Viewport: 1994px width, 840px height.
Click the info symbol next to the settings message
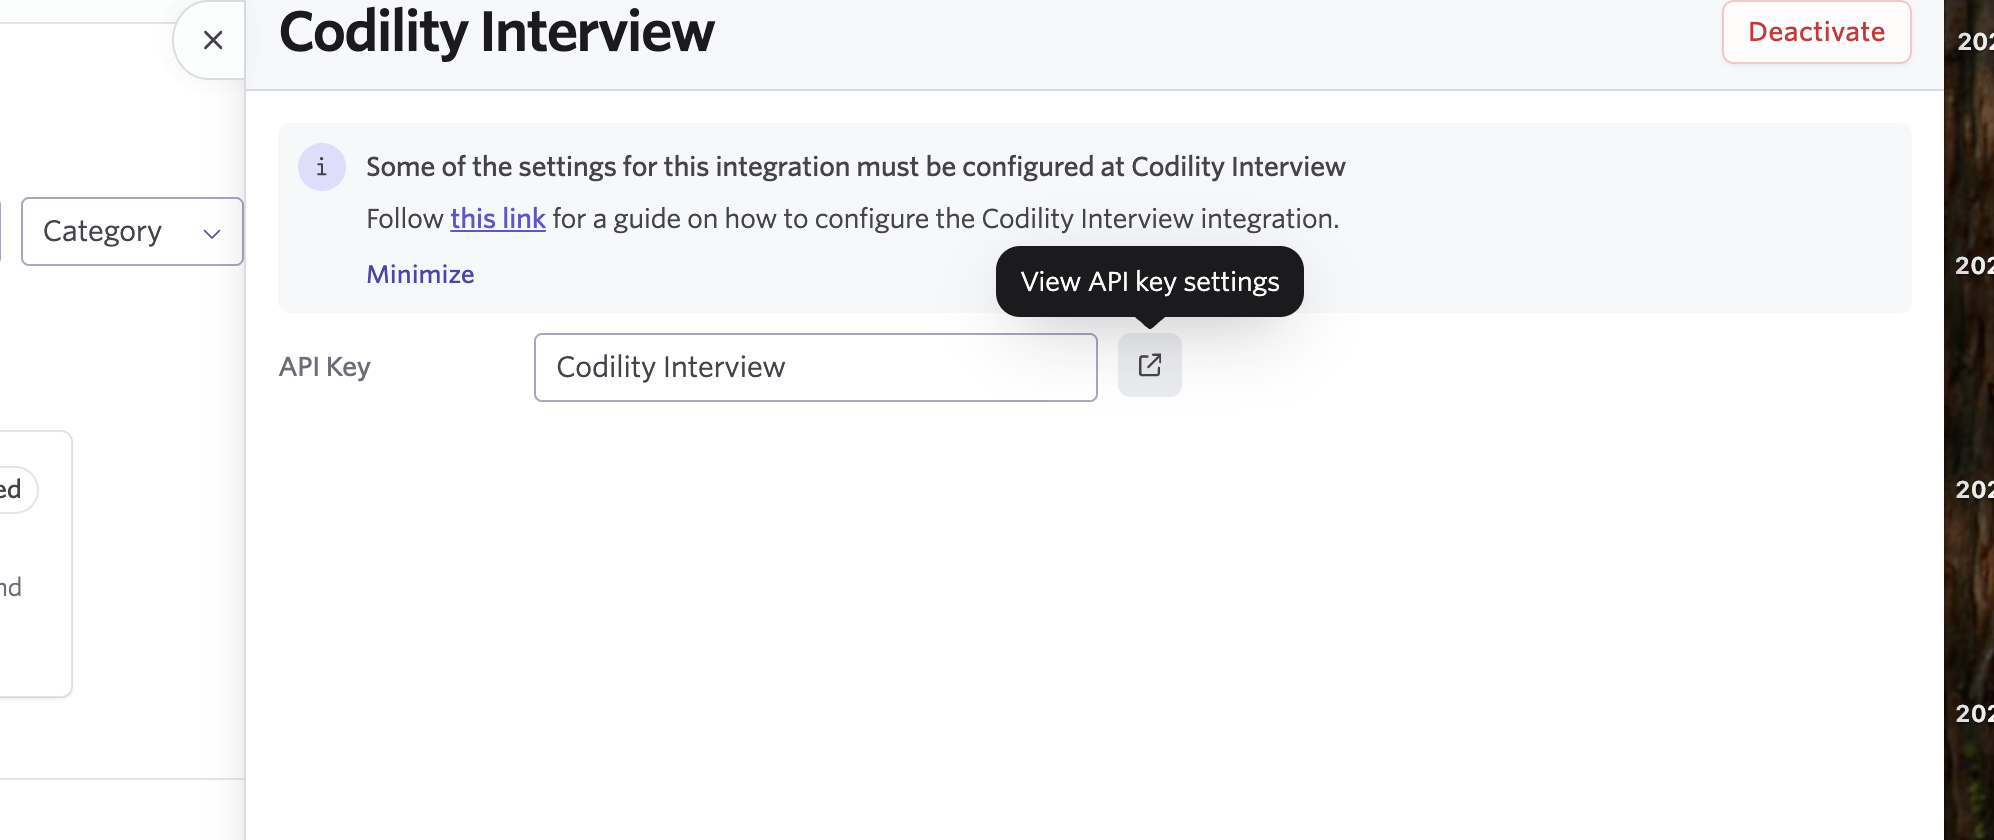click(x=322, y=167)
